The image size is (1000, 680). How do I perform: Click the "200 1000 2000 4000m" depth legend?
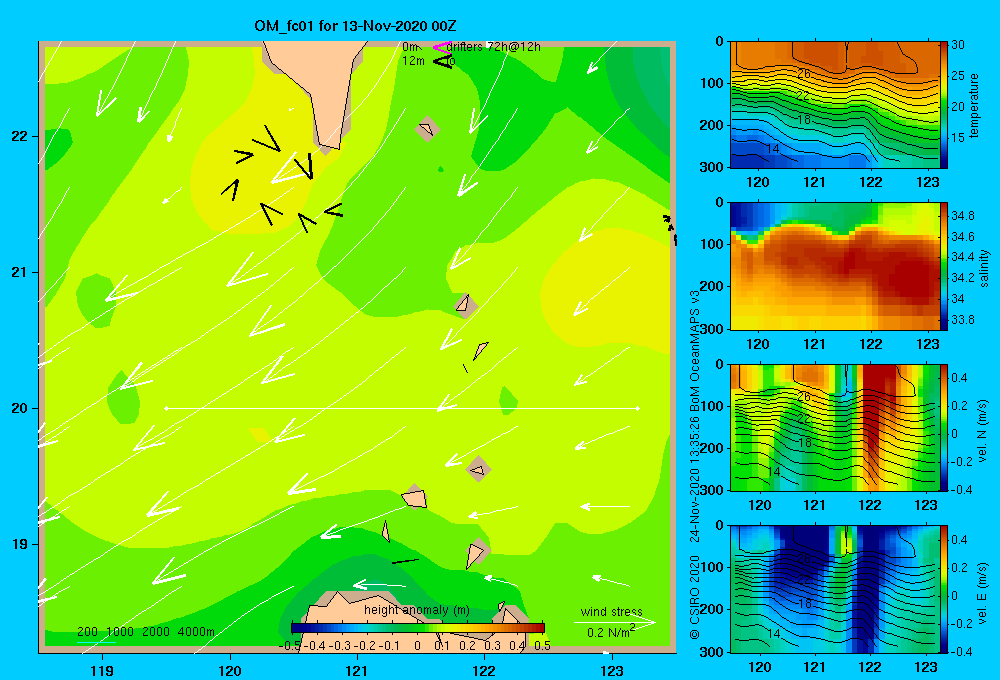tap(145, 632)
